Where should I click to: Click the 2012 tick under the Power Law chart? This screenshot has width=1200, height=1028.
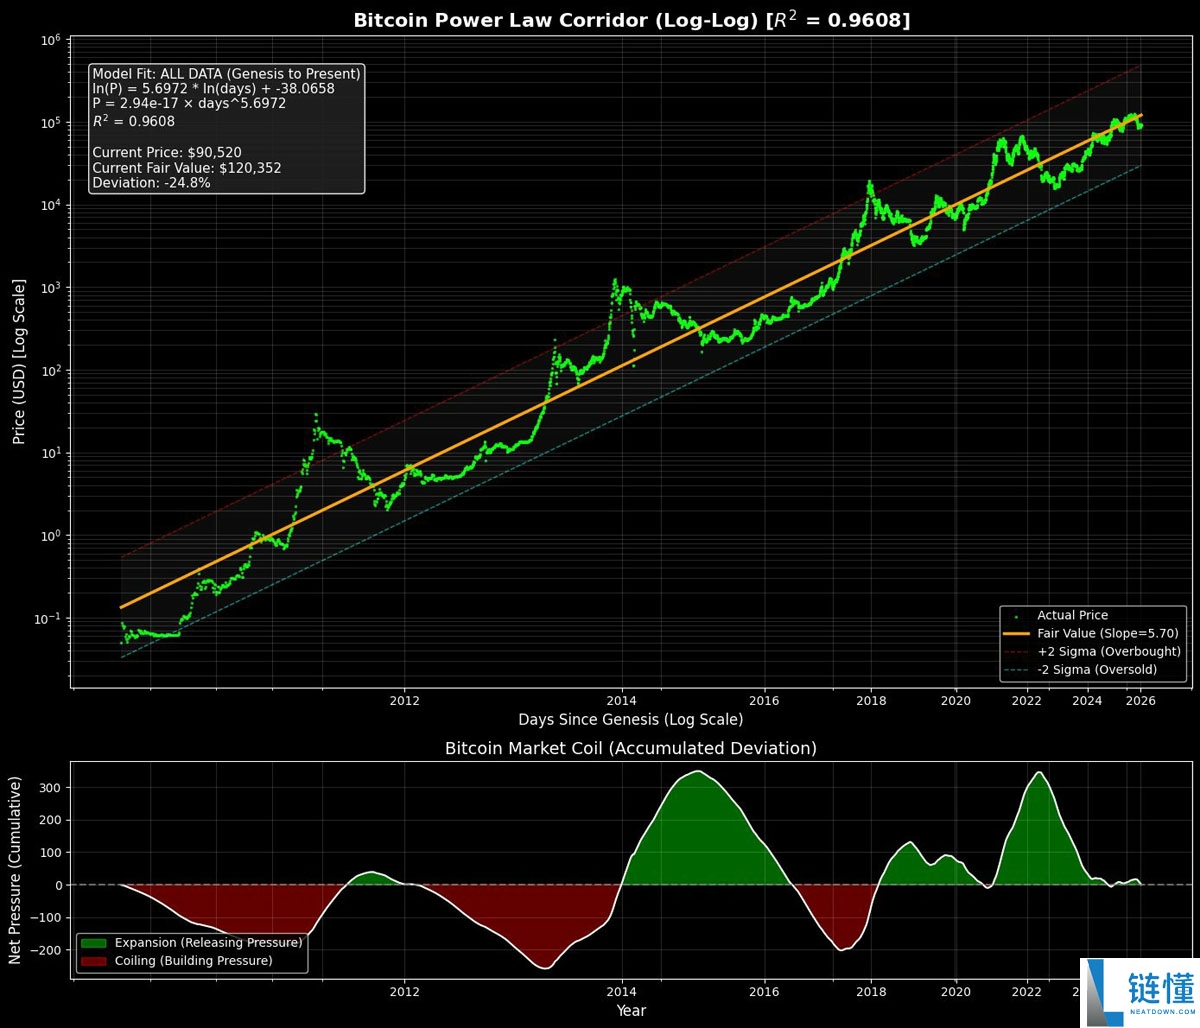pyautogui.click(x=405, y=701)
